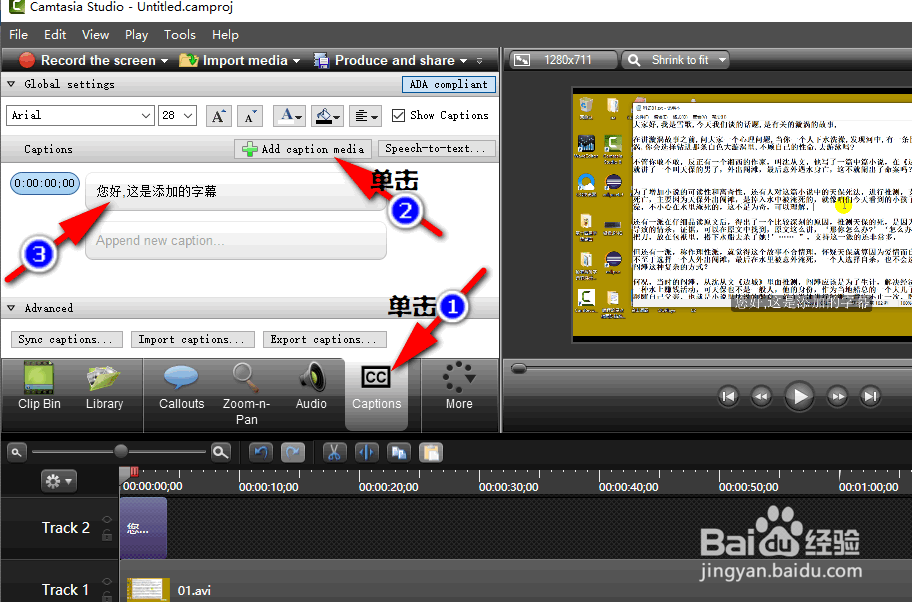Image resolution: width=912 pixels, height=602 pixels.
Task: Open the View menu
Action: (95, 34)
